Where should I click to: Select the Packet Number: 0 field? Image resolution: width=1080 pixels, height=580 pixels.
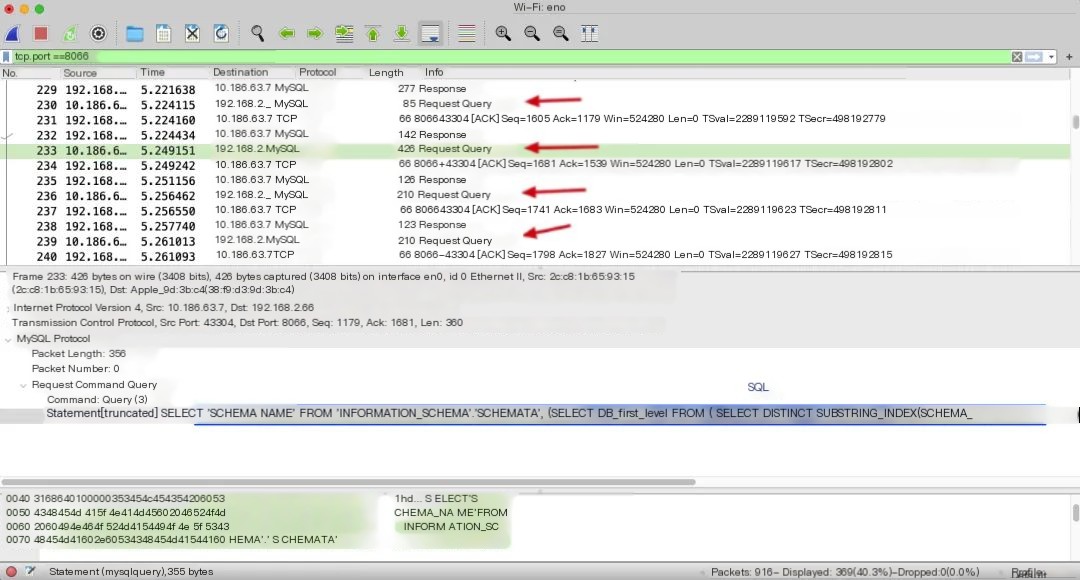click(x=76, y=369)
